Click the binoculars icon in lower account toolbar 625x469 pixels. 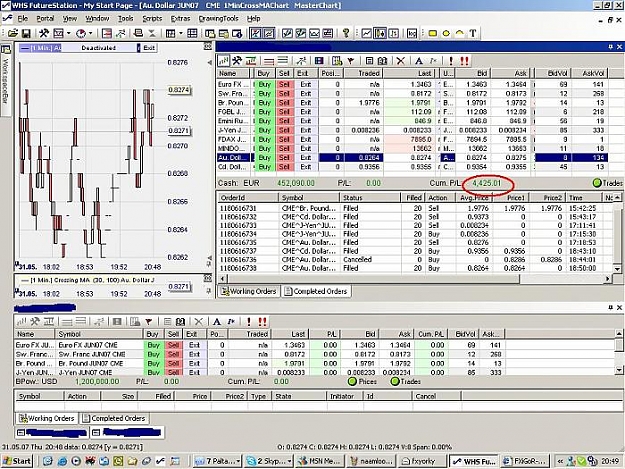tap(180, 322)
